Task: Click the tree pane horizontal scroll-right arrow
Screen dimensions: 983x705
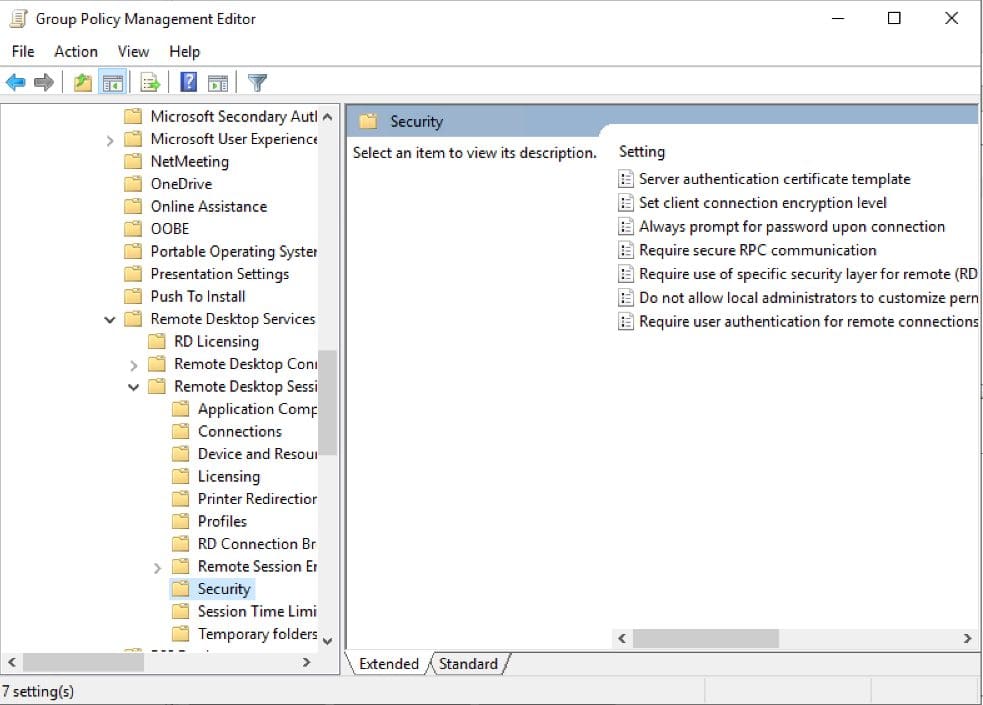Action: 307,662
